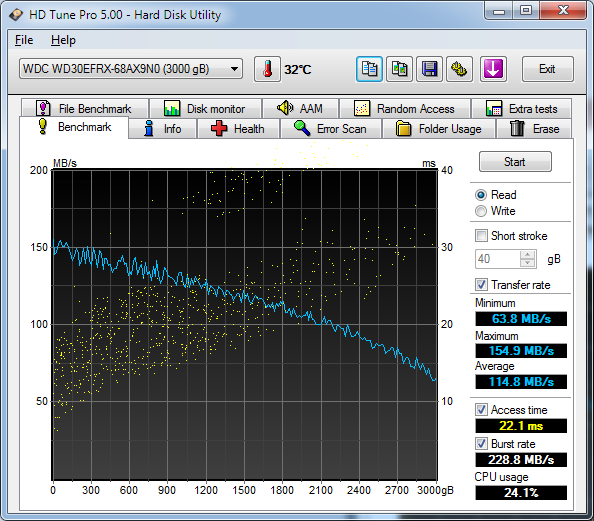Toggle the Access time checkbox
Screen dimensions: 594x521
(x=481, y=410)
